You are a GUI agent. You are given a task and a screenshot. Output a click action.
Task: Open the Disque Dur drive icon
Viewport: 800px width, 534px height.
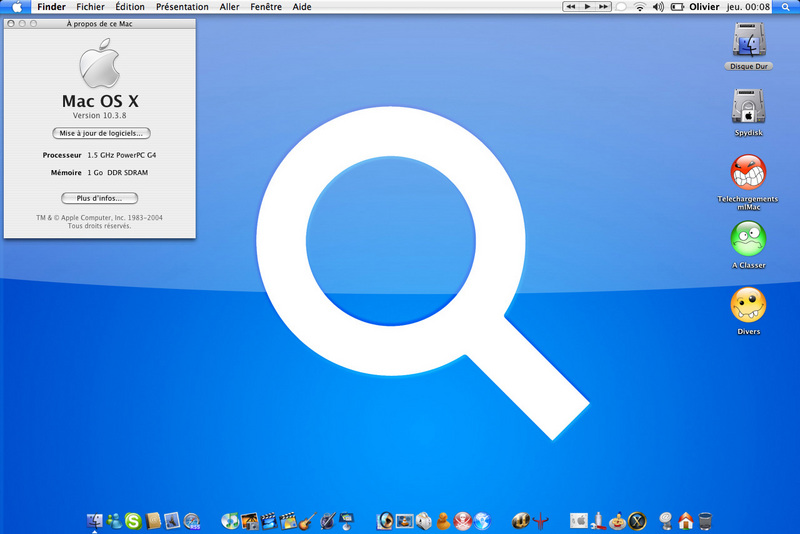point(749,42)
